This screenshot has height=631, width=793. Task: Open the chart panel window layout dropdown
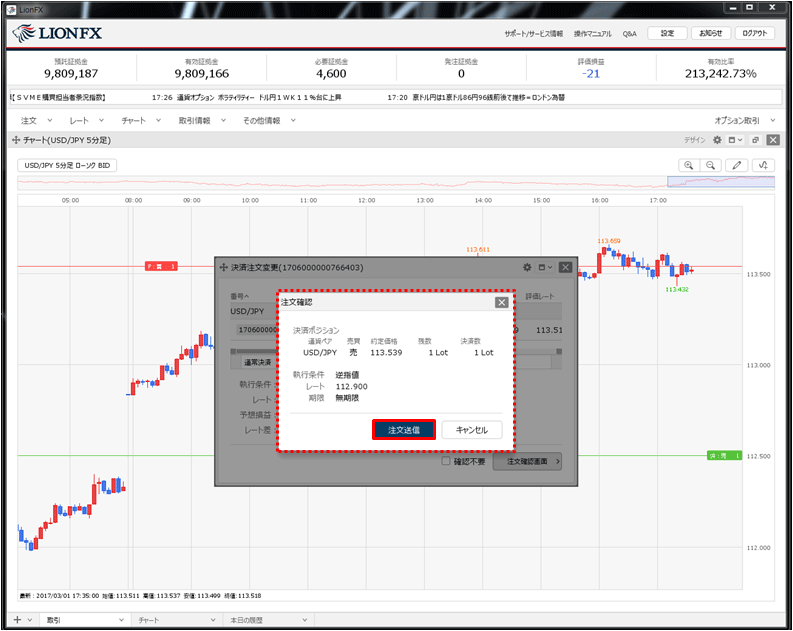point(735,140)
